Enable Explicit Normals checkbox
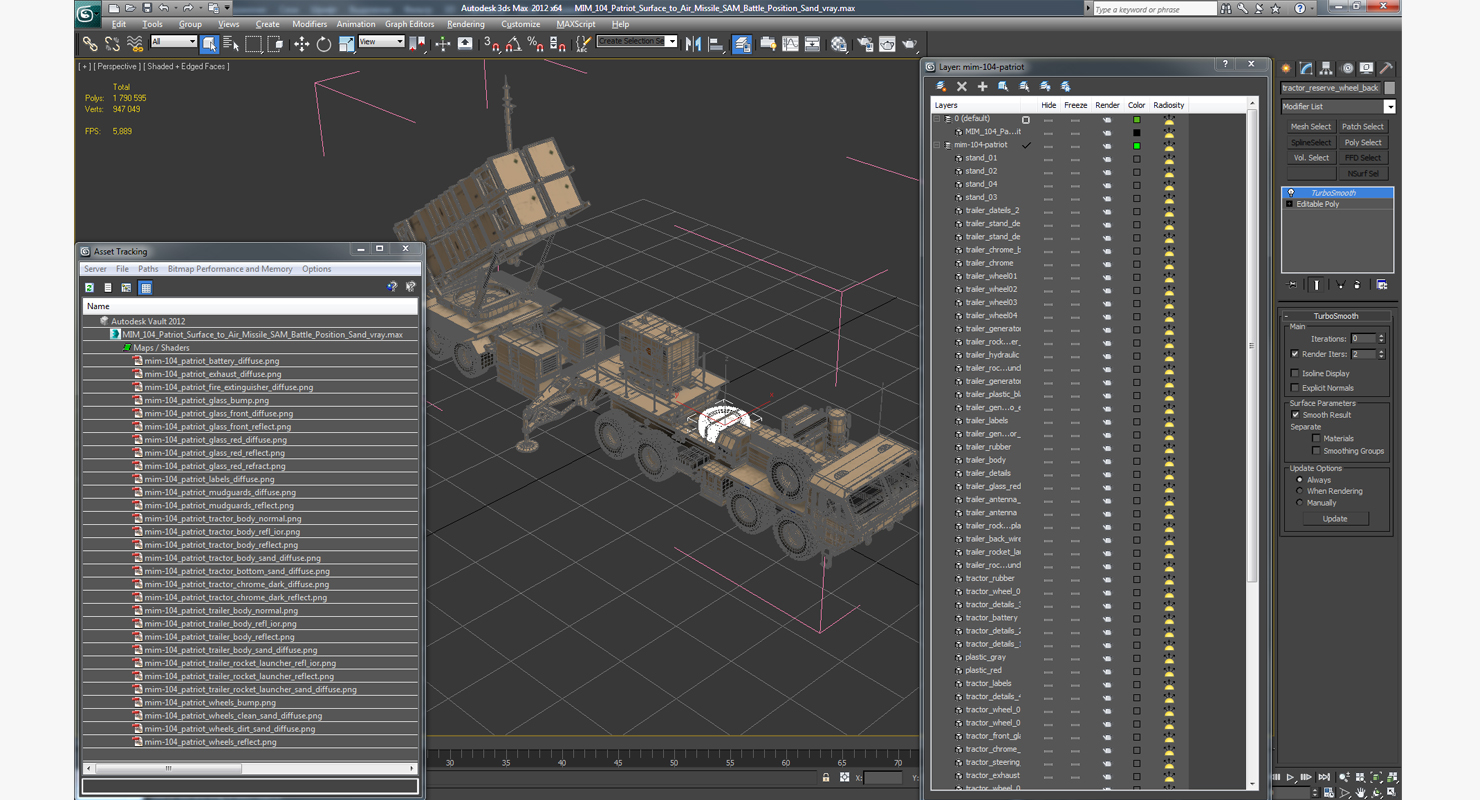 click(x=1295, y=388)
